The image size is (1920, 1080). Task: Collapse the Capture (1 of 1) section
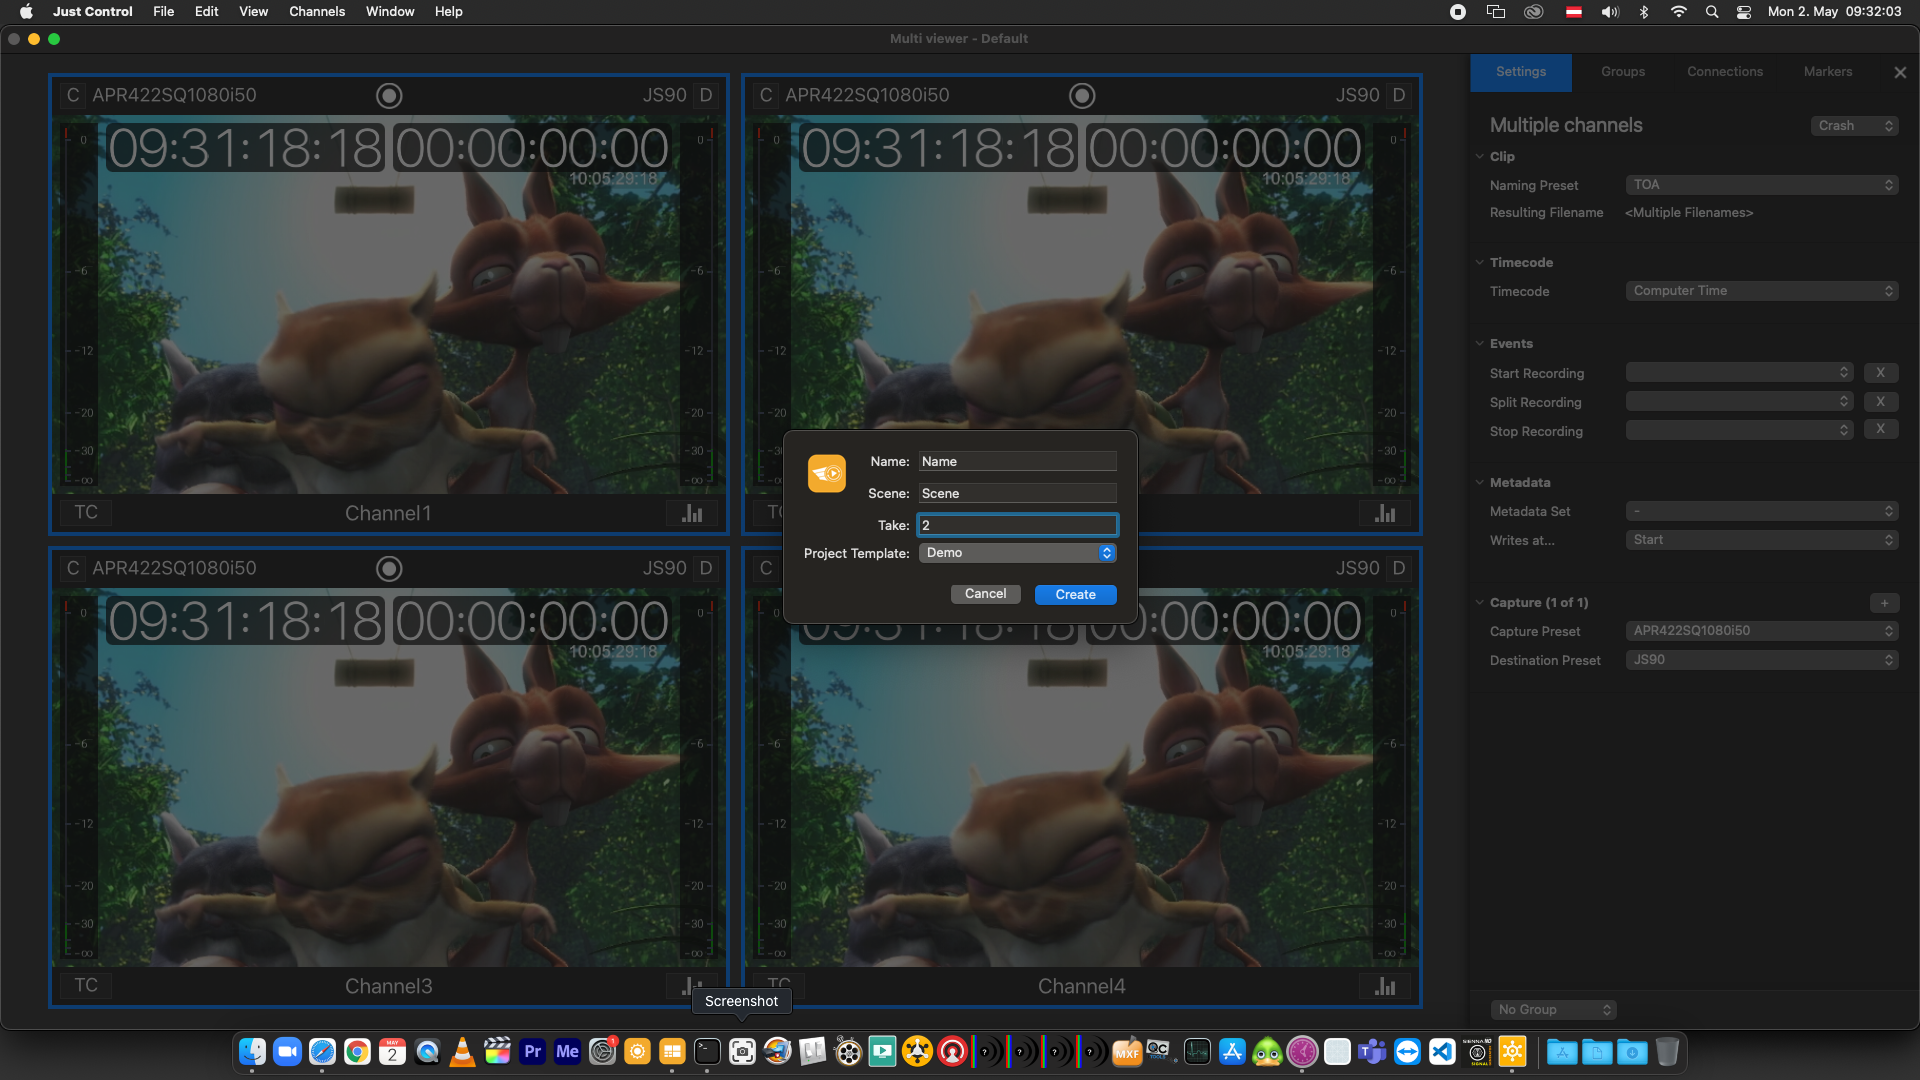click(x=1480, y=602)
